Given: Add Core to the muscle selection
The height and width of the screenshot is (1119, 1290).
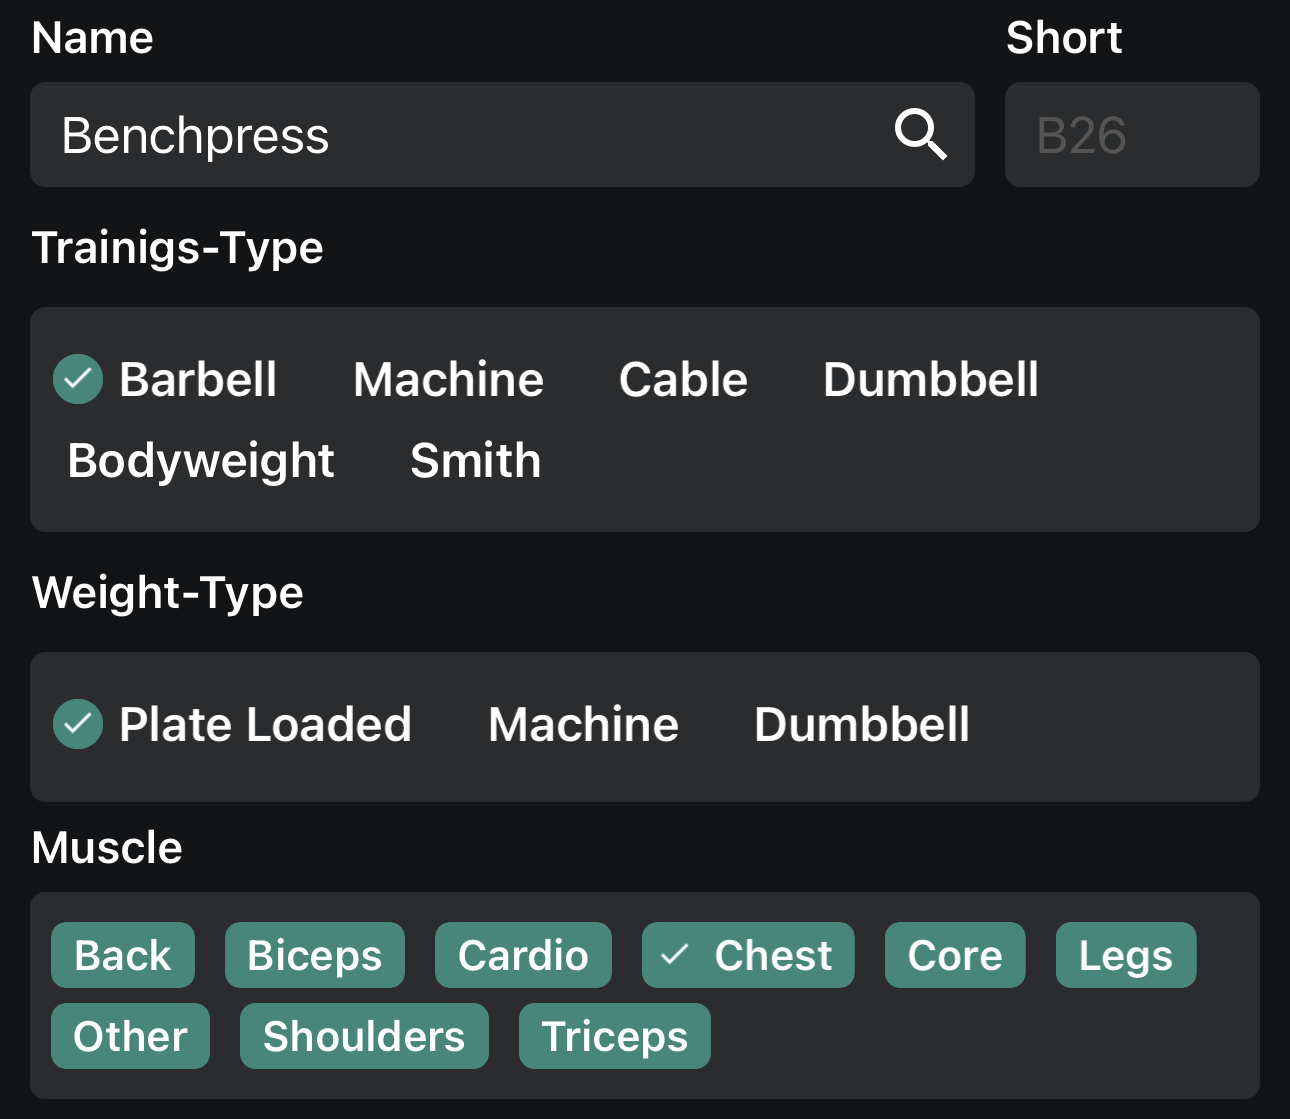Looking at the screenshot, I should 954,955.
